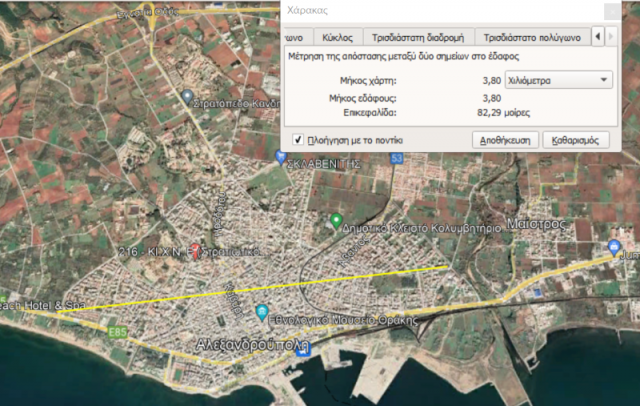Select the green Δημοτικό Κλειστό Κολυμβητήριο pin

click(x=336, y=221)
